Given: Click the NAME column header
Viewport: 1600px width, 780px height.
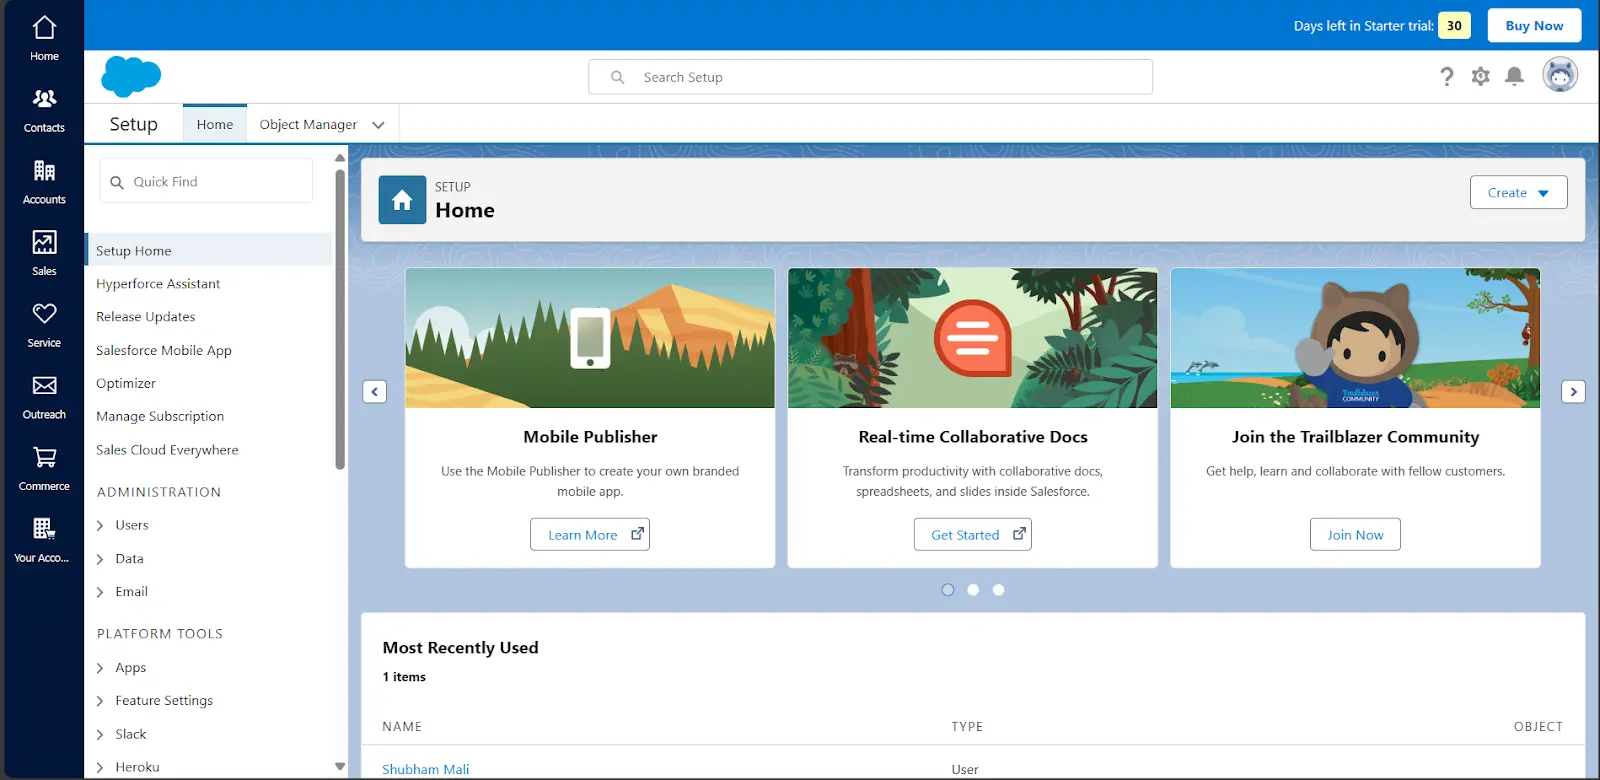Looking at the screenshot, I should 402,727.
